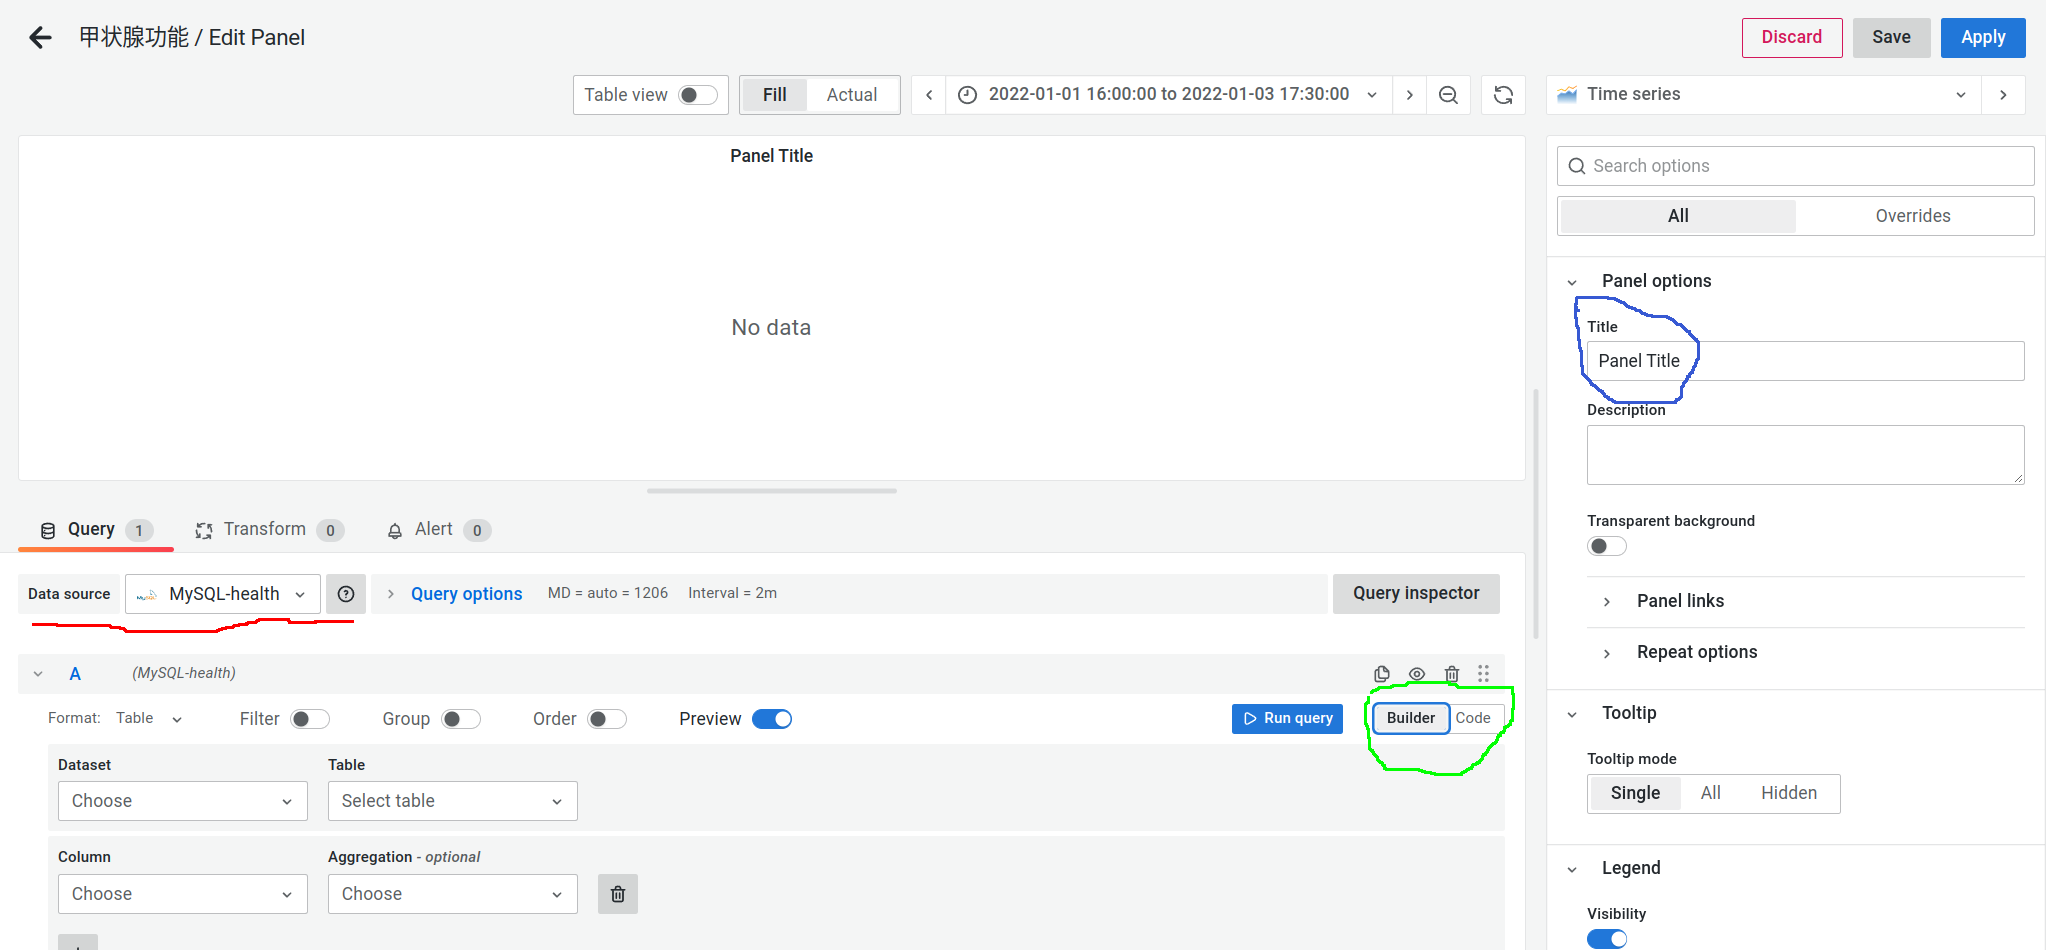Image resolution: width=2046 pixels, height=950 pixels.
Task: Click the panel Title input field
Action: coord(1805,361)
